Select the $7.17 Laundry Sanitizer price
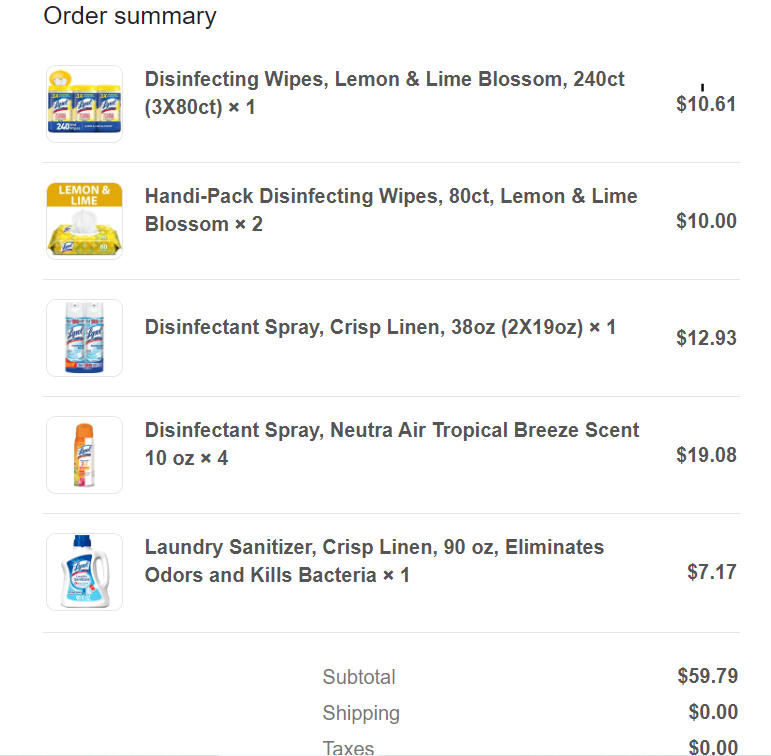 pos(712,572)
